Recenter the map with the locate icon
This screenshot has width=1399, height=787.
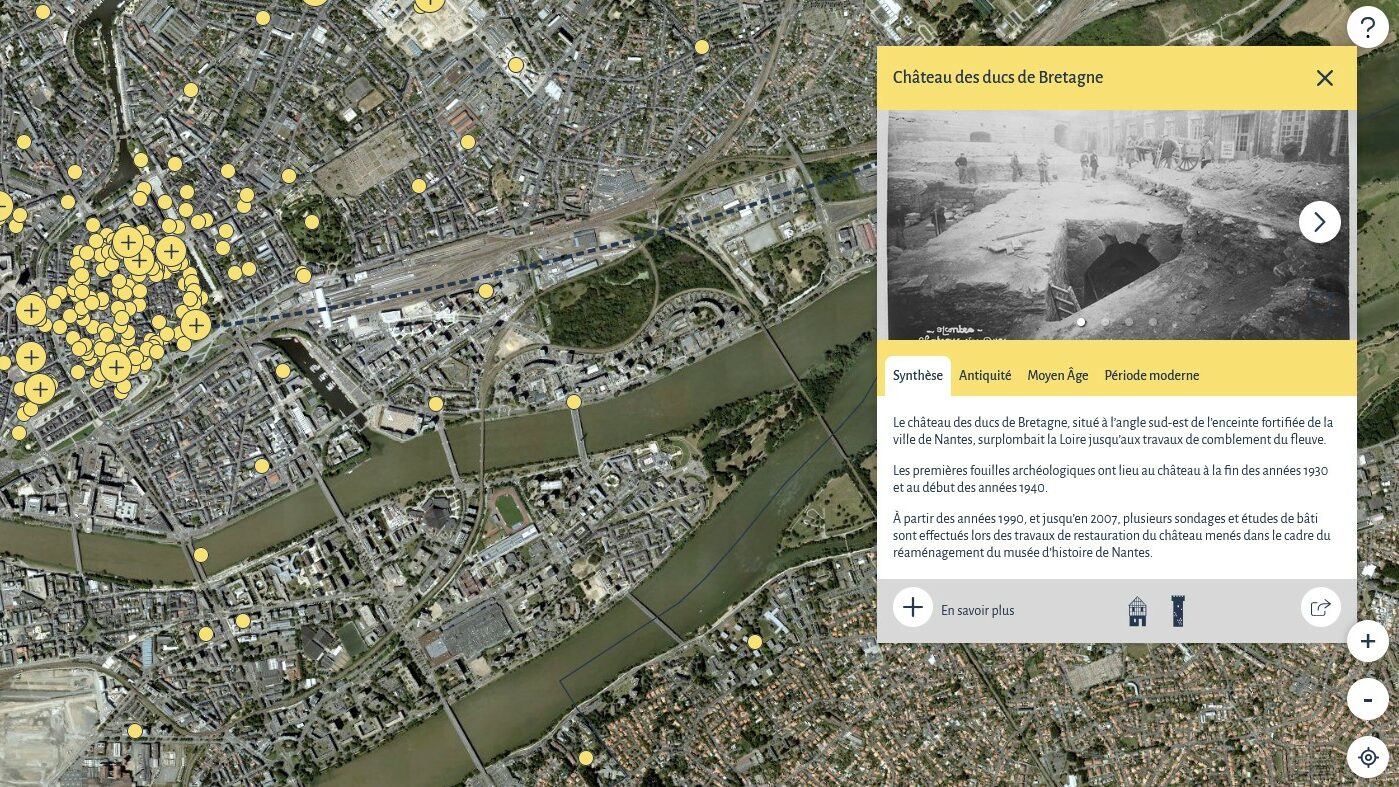[x=1367, y=757]
